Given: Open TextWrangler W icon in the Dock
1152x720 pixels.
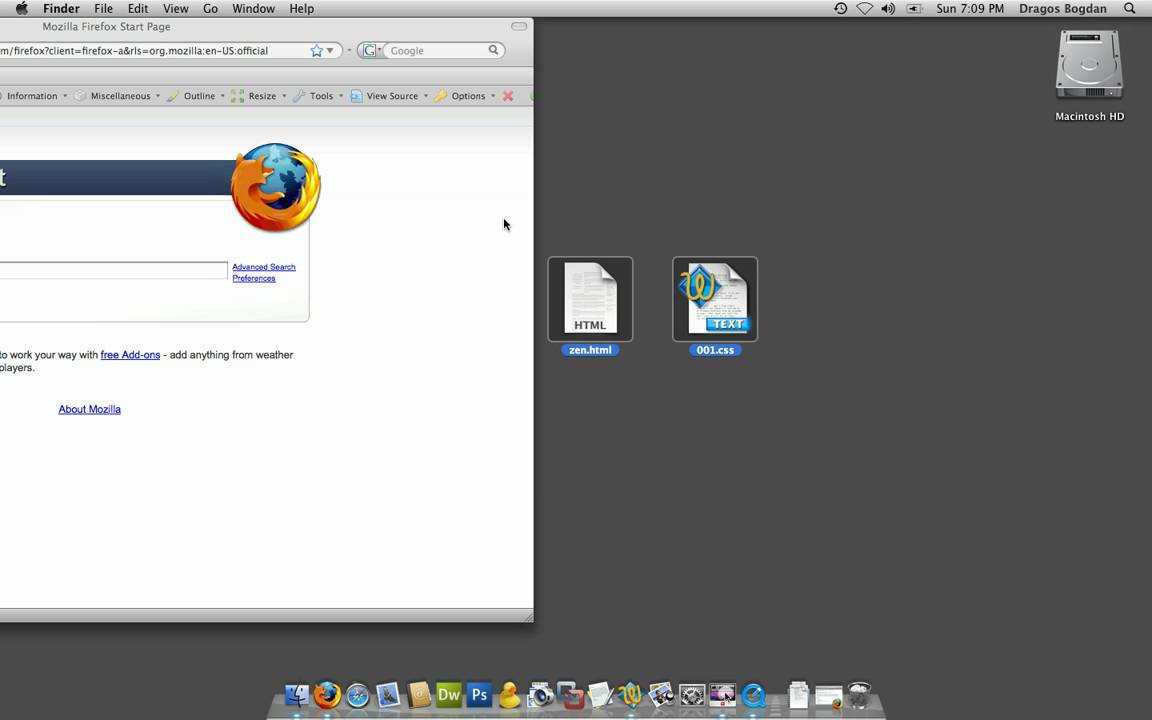Looking at the screenshot, I should (630, 694).
